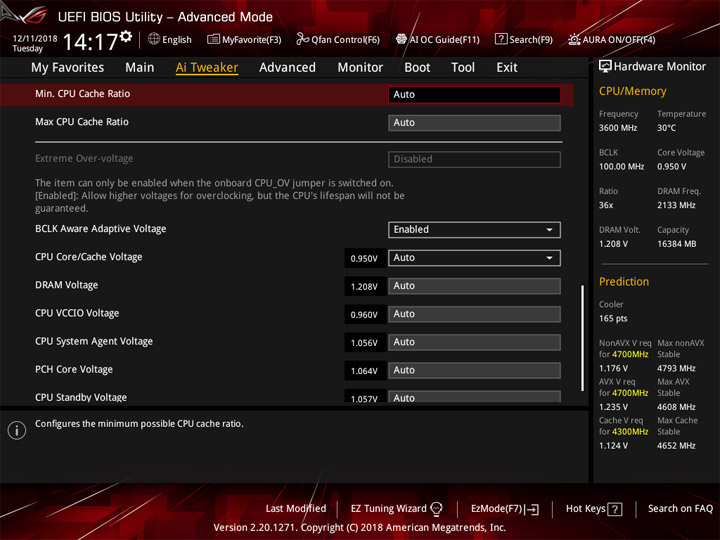Click the globe language icon
The width and height of the screenshot is (720, 540).
pos(154,39)
